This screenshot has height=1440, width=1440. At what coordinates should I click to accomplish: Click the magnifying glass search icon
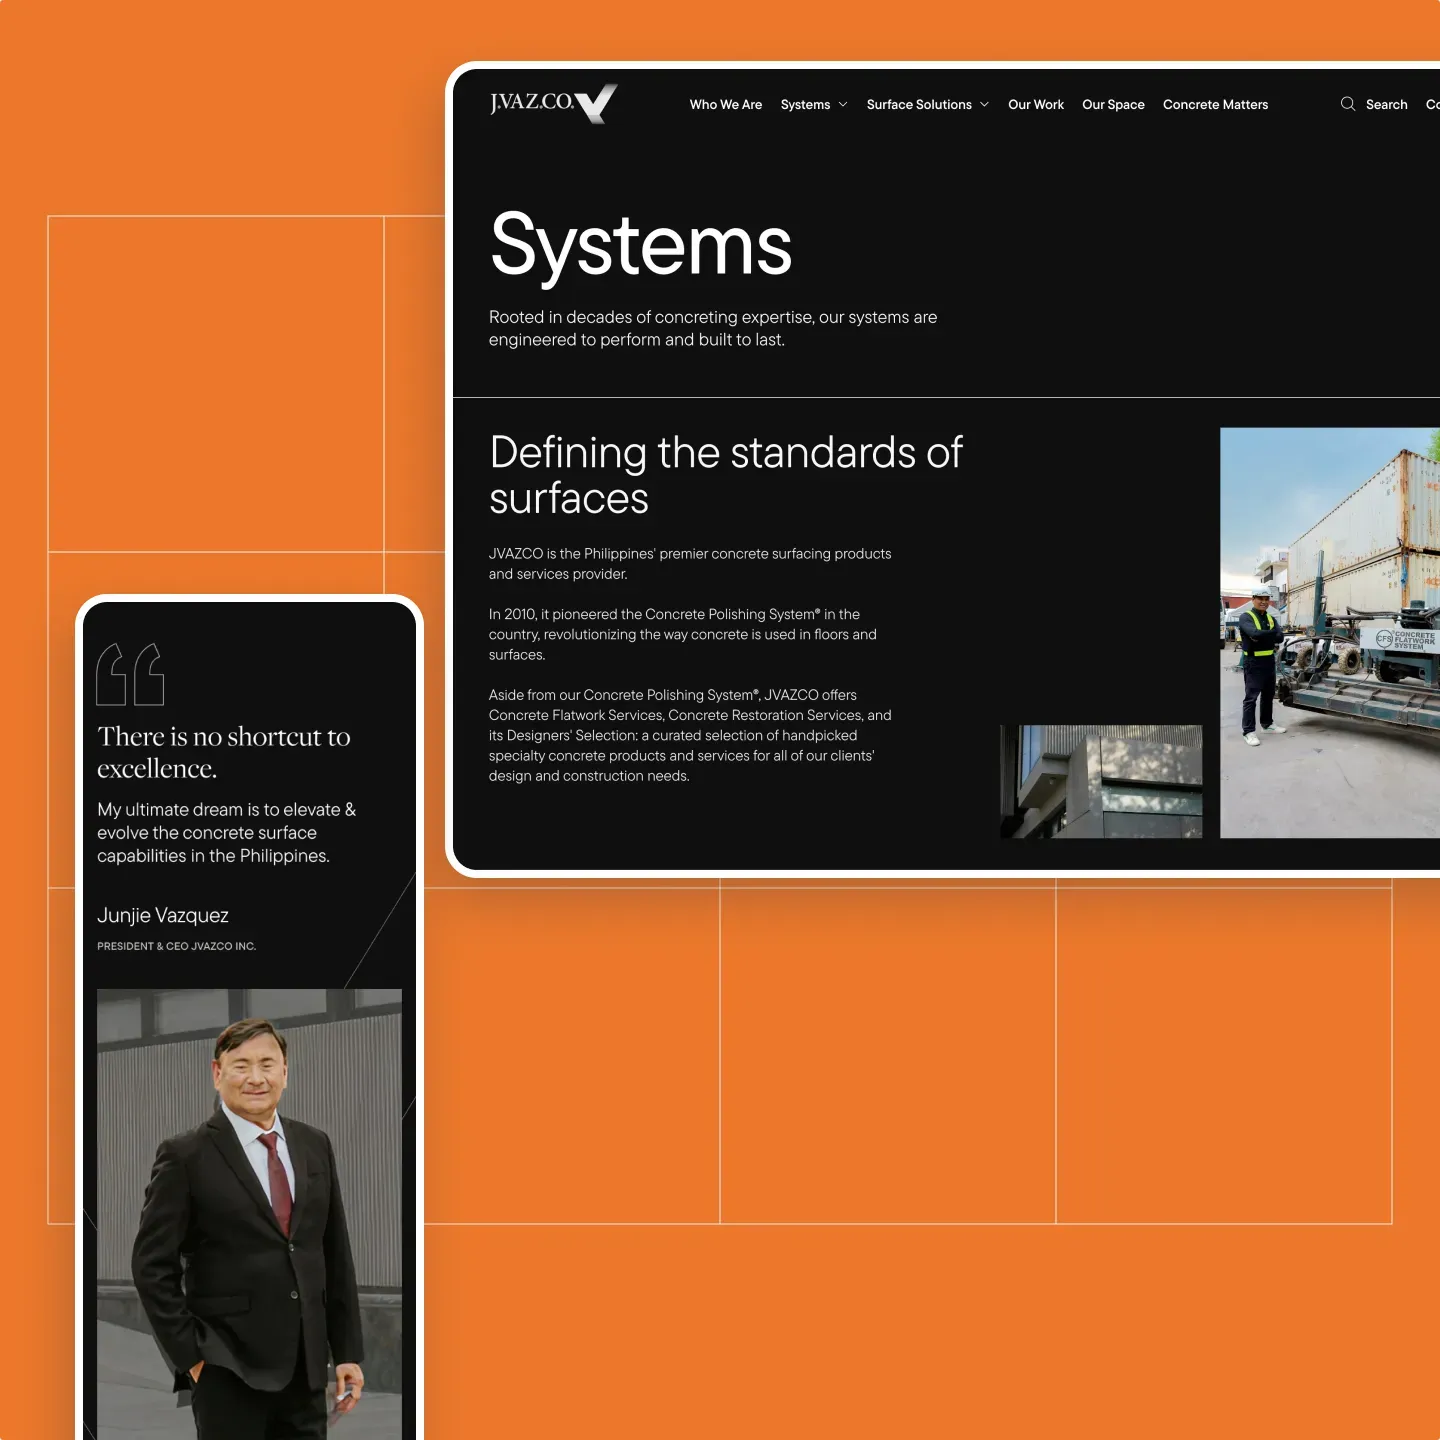(x=1347, y=104)
